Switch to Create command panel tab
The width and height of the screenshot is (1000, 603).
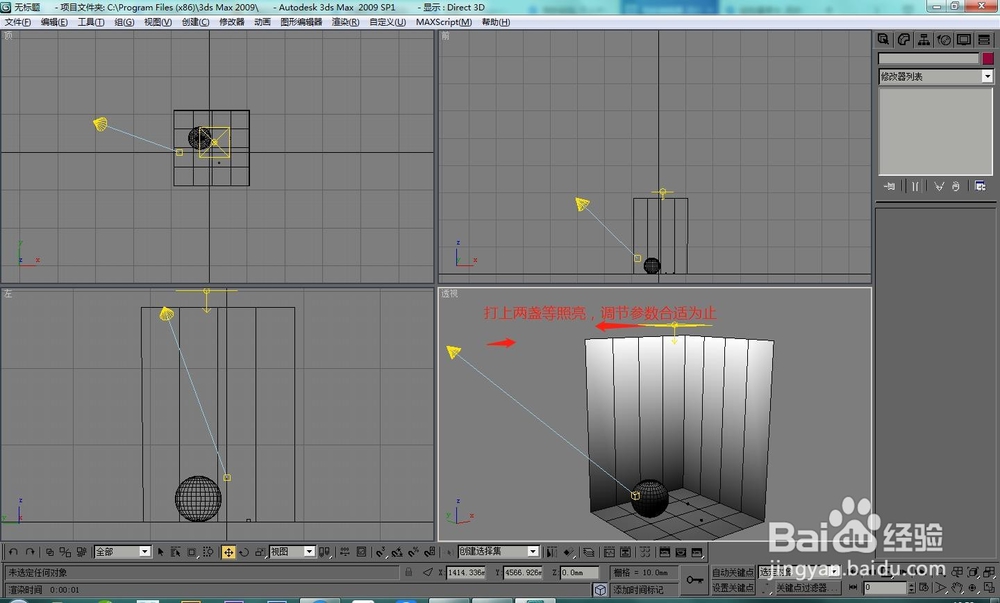click(883, 40)
